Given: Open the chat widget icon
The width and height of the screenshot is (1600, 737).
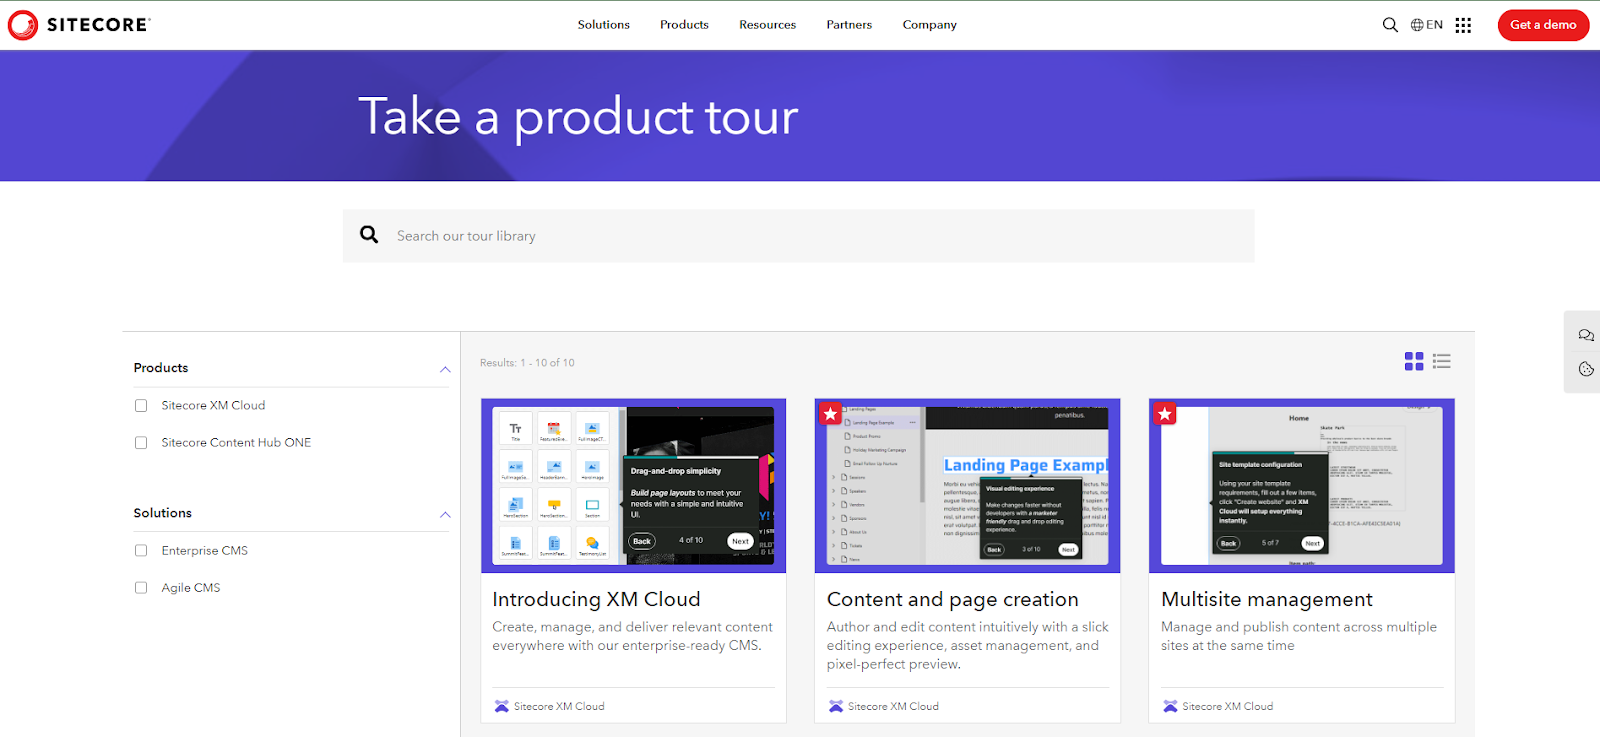Looking at the screenshot, I should pos(1586,335).
